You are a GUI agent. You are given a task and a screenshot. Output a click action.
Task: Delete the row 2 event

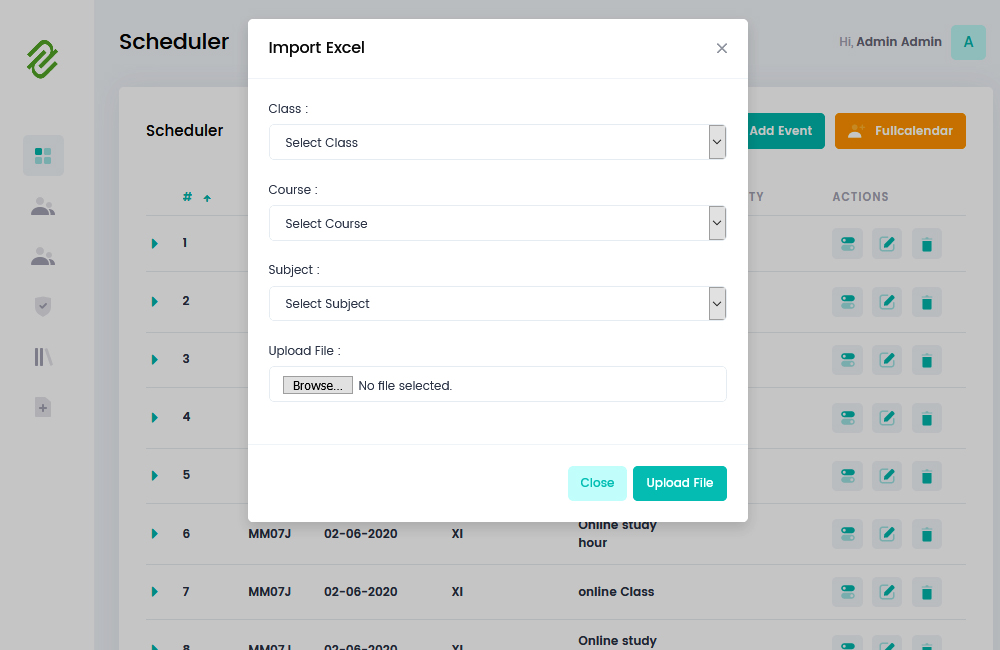[x=927, y=302]
